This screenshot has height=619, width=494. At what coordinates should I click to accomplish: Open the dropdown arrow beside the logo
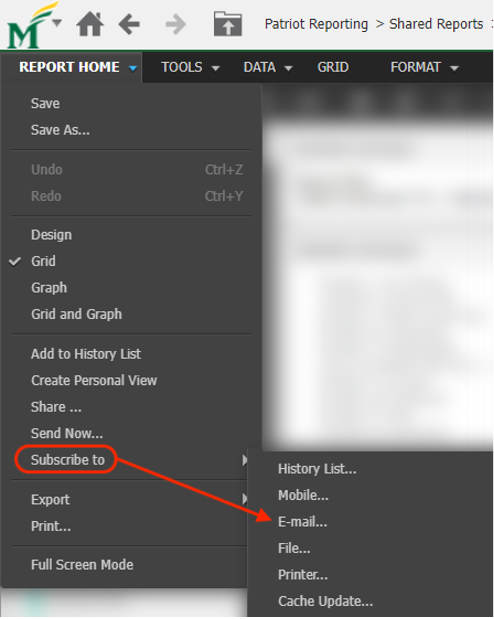coord(57,23)
